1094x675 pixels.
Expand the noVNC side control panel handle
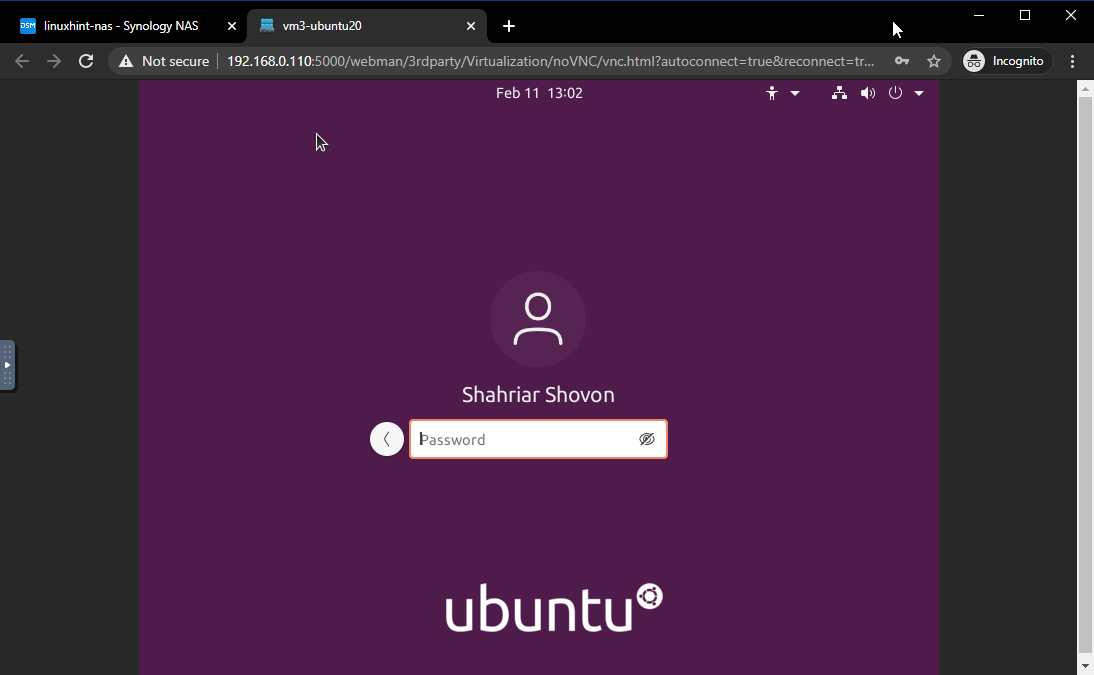[x=7, y=365]
